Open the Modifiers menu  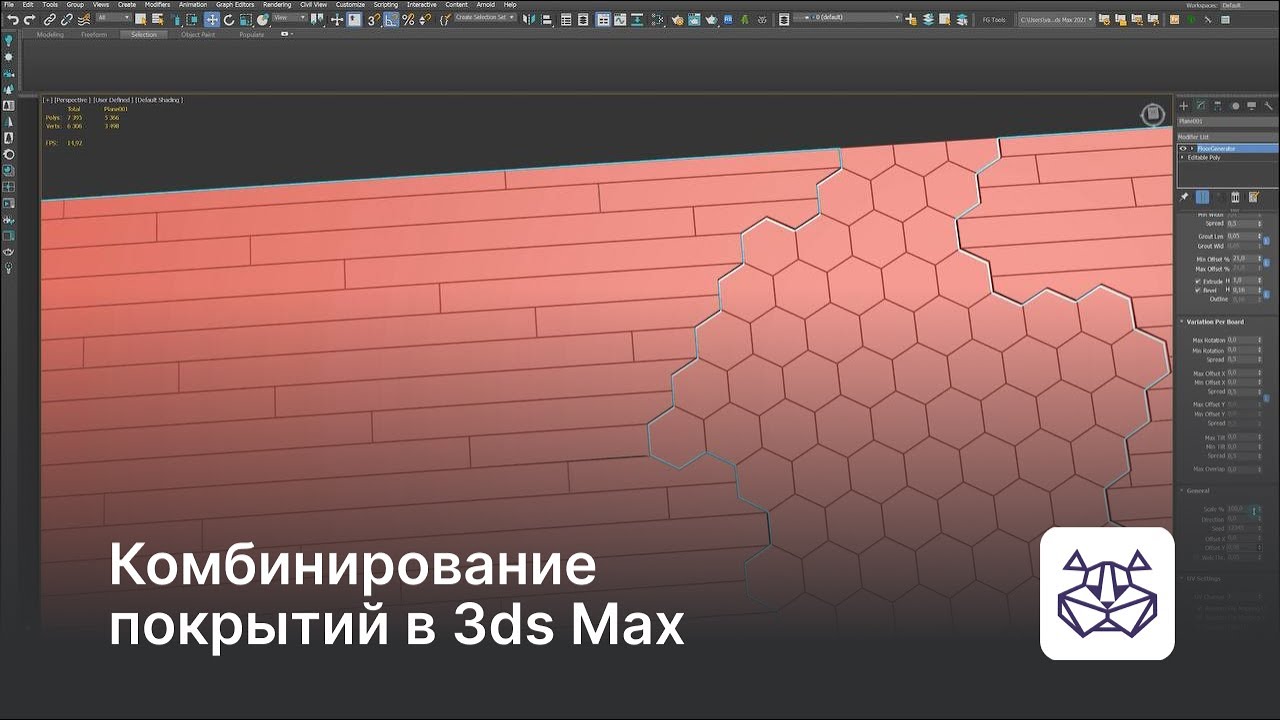coord(157,5)
